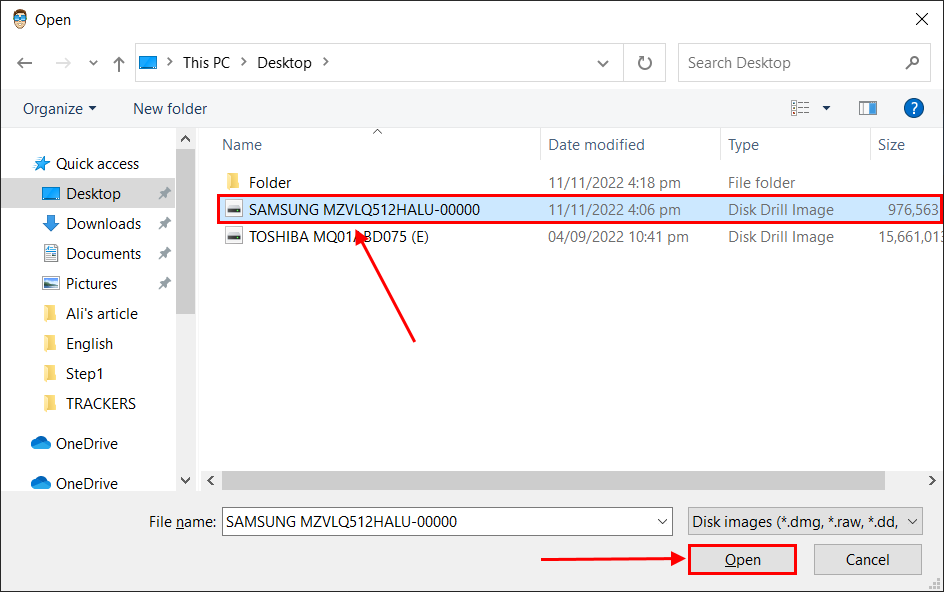Open the TRACKERS folder
The image size is (944, 592).
101,403
